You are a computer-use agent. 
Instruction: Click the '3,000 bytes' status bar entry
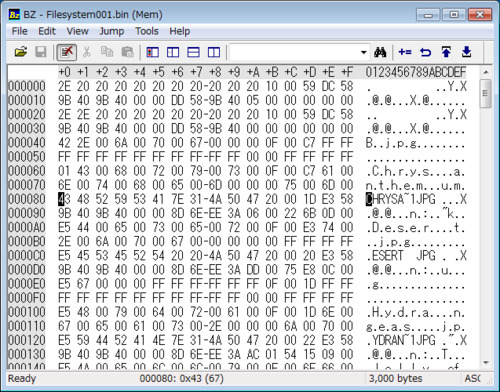395,379
